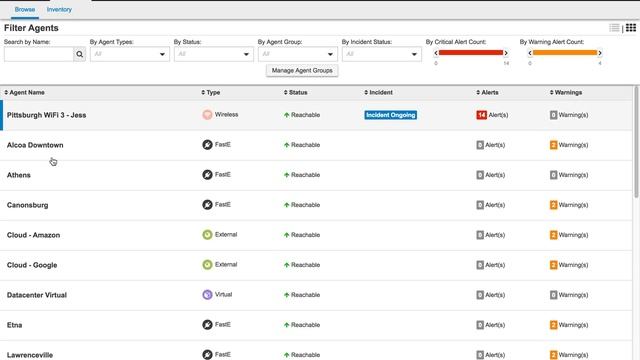Open Athens agent
Image resolution: width=640 pixels, height=360 pixels.
coord(19,175)
